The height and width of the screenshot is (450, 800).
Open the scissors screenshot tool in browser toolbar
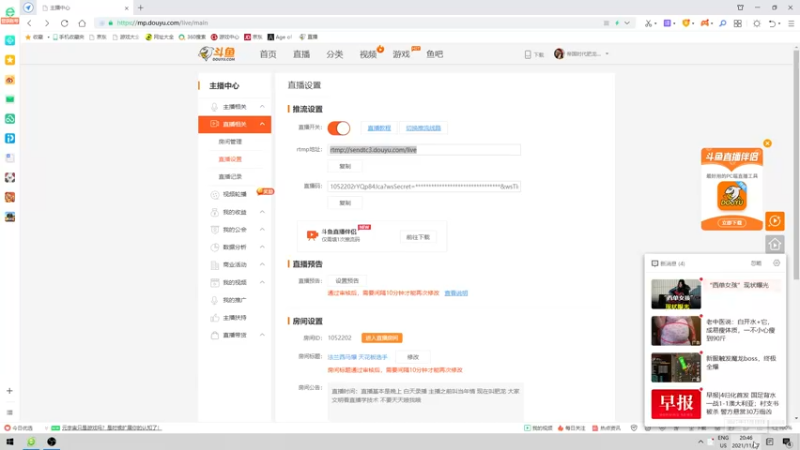point(648,23)
